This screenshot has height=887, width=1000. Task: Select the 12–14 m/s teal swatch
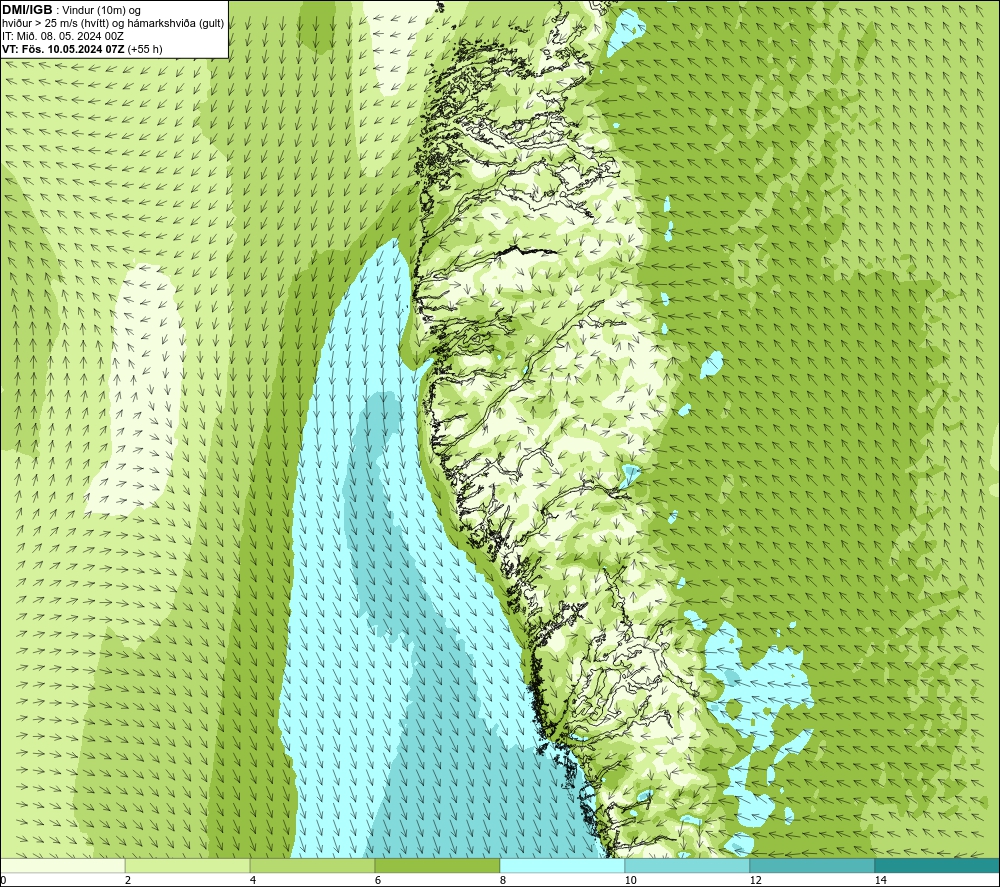812,865
